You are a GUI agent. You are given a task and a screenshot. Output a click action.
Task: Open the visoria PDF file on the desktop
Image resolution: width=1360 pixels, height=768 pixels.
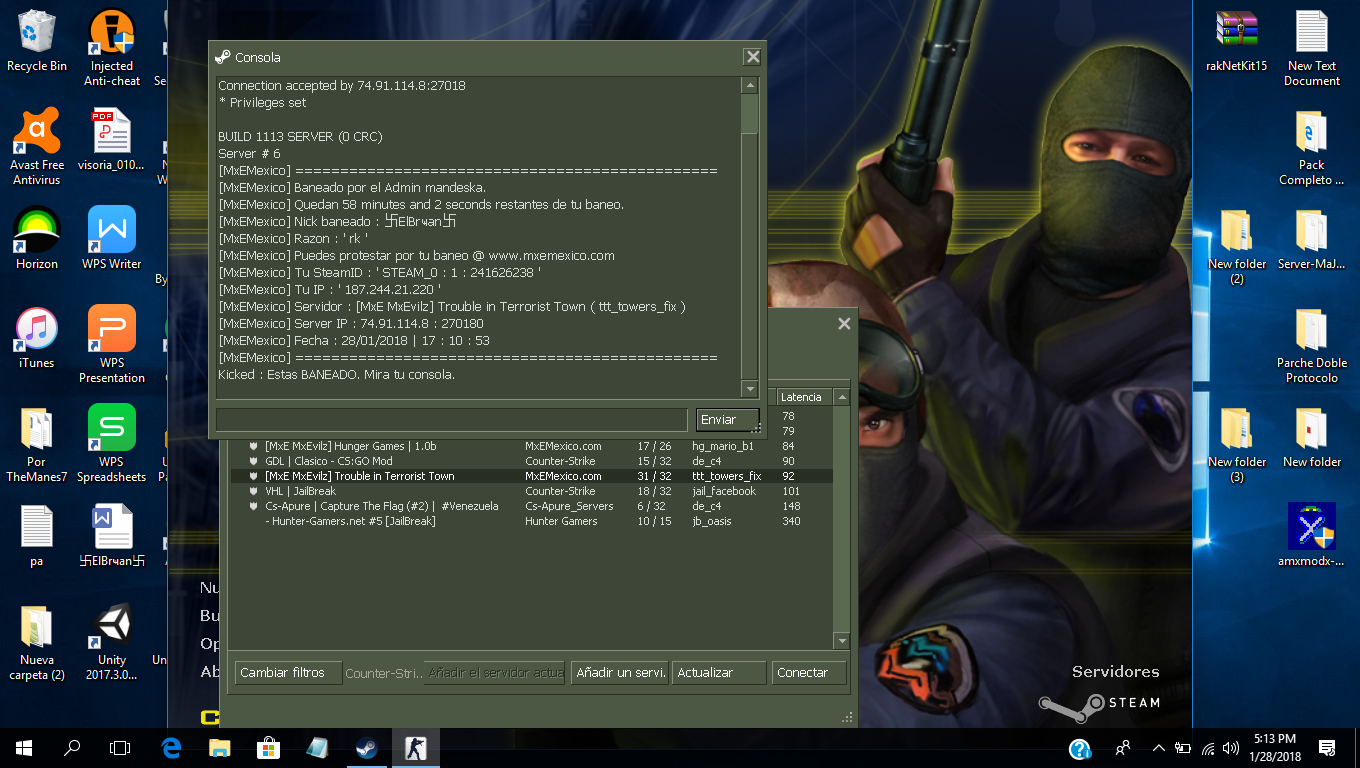112,140
